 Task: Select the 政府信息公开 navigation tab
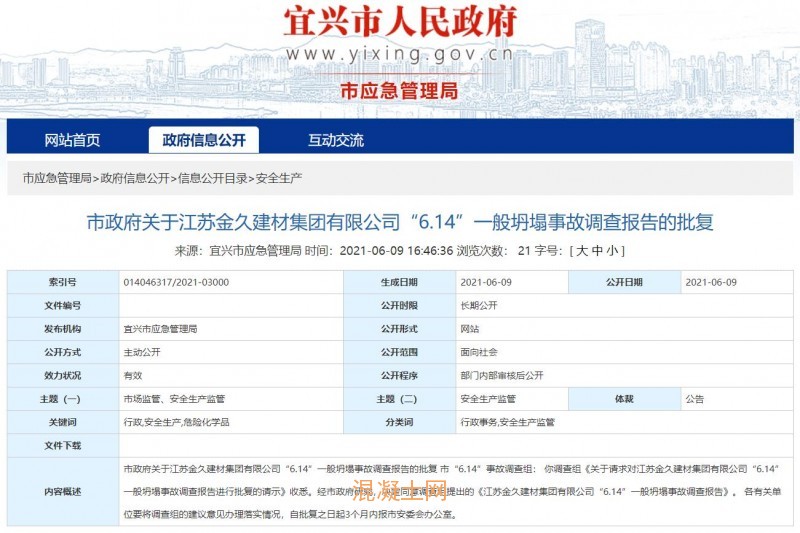[203, 140]
